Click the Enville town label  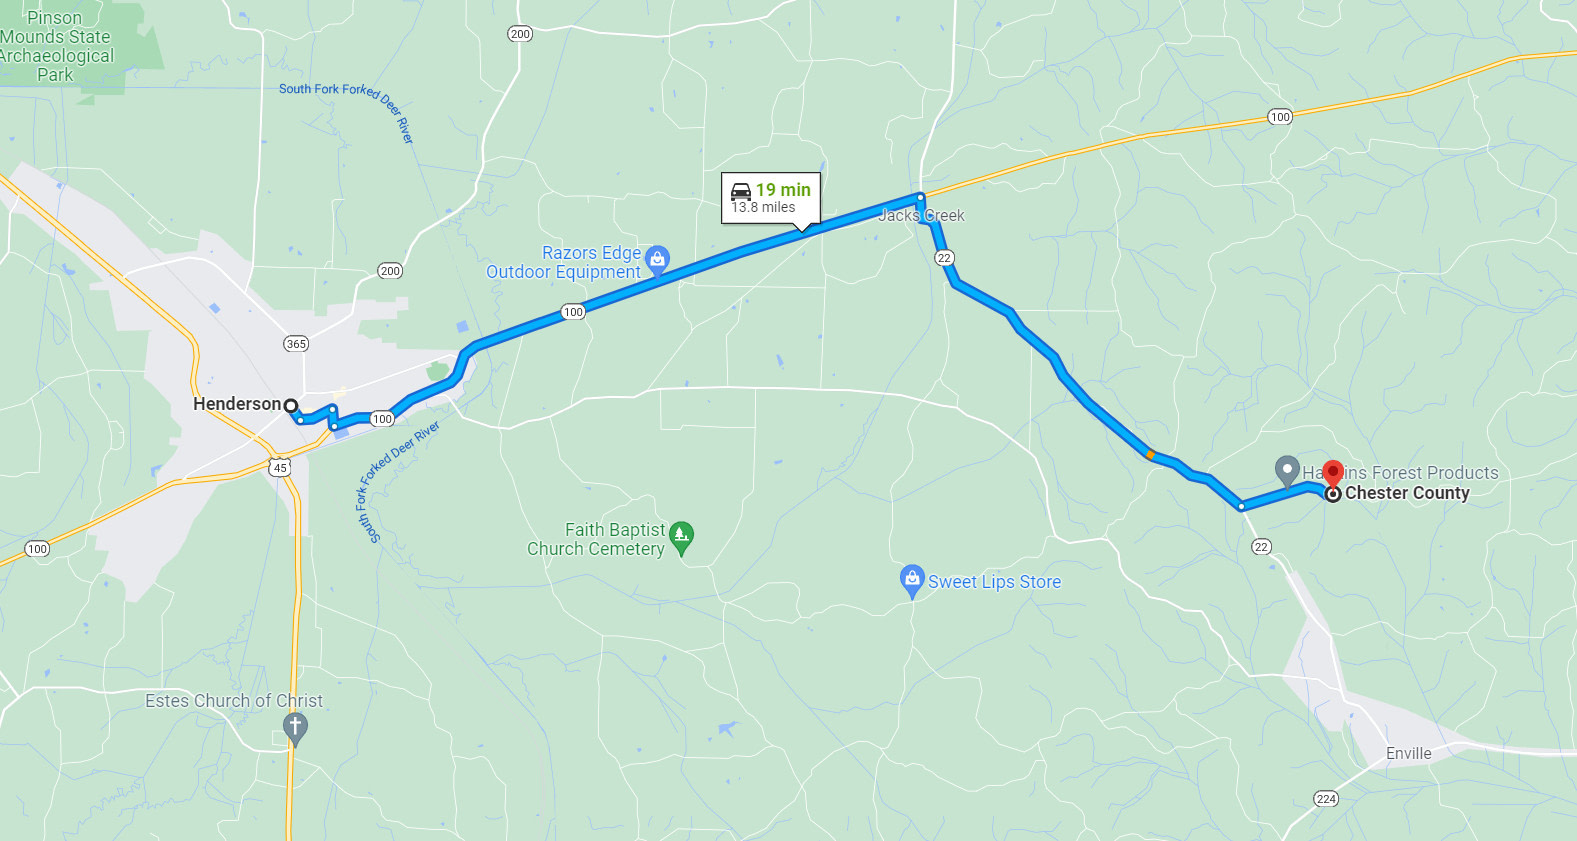coord(1408,753)
